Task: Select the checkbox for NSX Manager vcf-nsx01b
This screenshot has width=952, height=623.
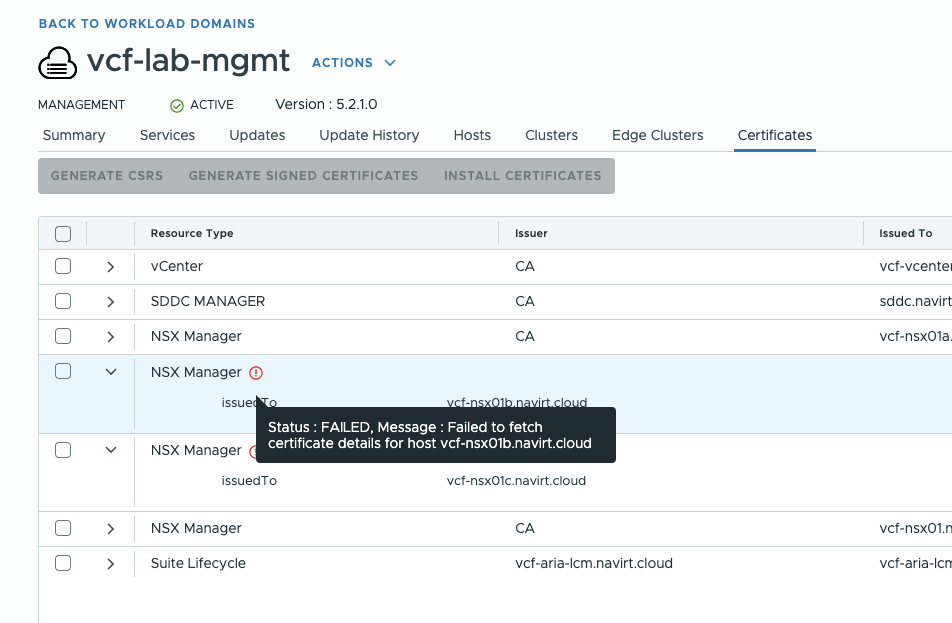Action: point(63,372)
